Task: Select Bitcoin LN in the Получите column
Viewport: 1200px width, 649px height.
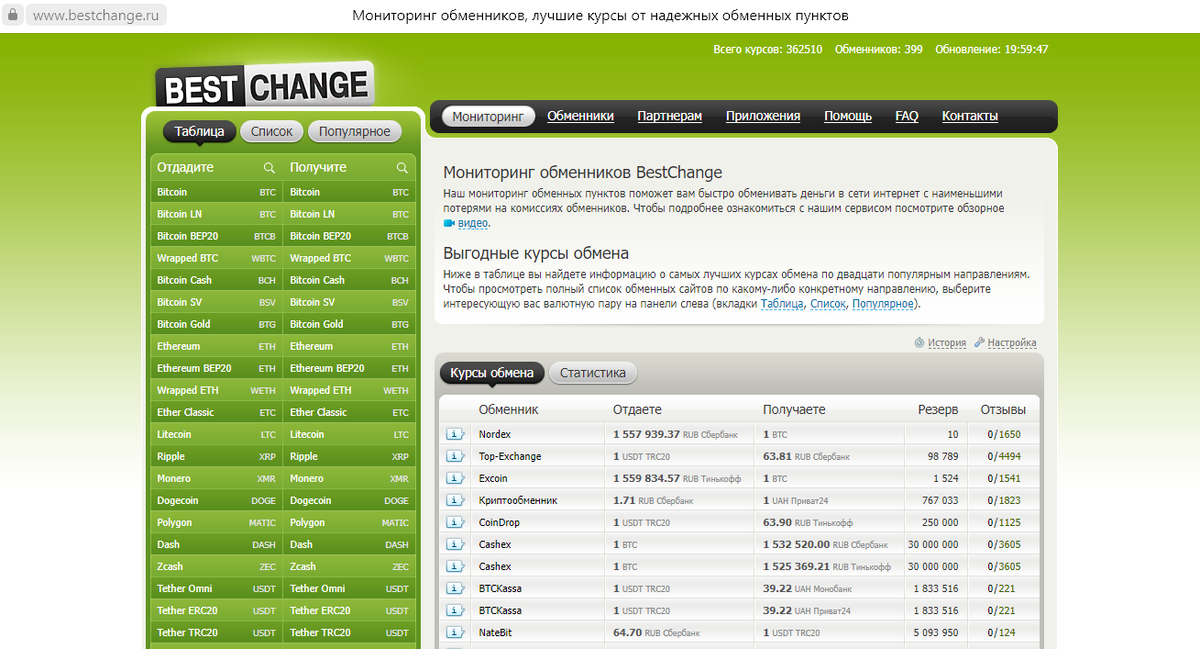Action: (349, 214)
